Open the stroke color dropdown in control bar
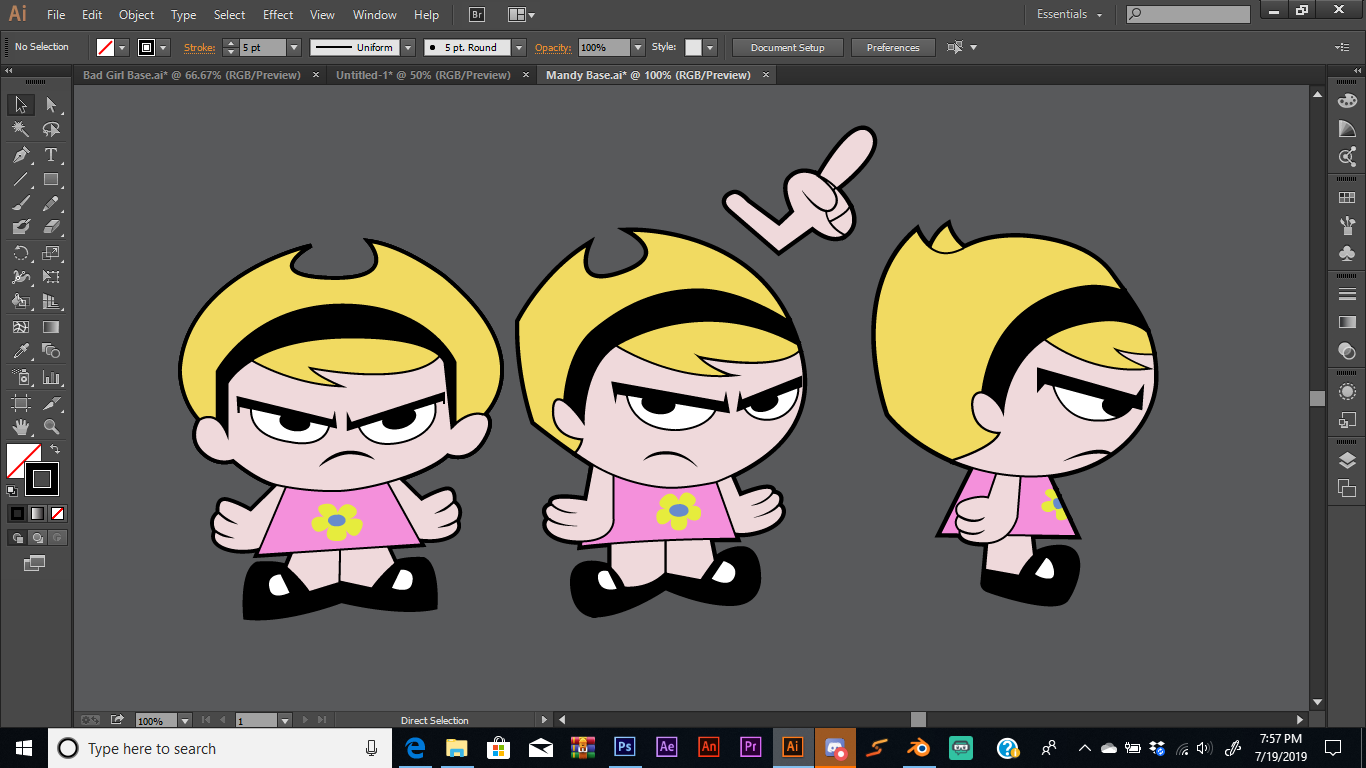1366x768 pixels. coord(164,47)
